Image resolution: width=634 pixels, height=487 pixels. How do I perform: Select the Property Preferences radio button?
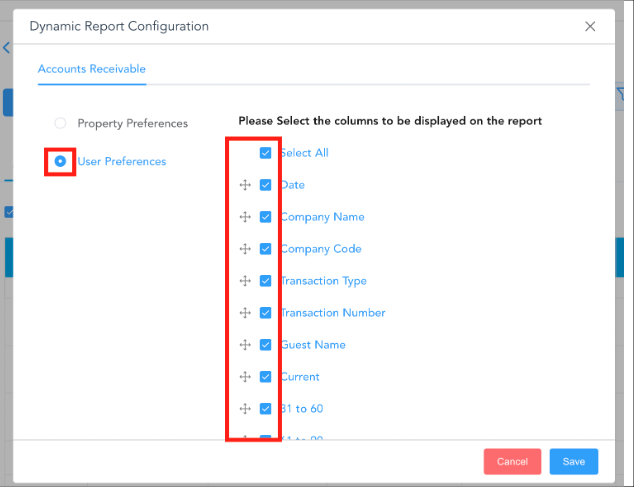[60, 123]
